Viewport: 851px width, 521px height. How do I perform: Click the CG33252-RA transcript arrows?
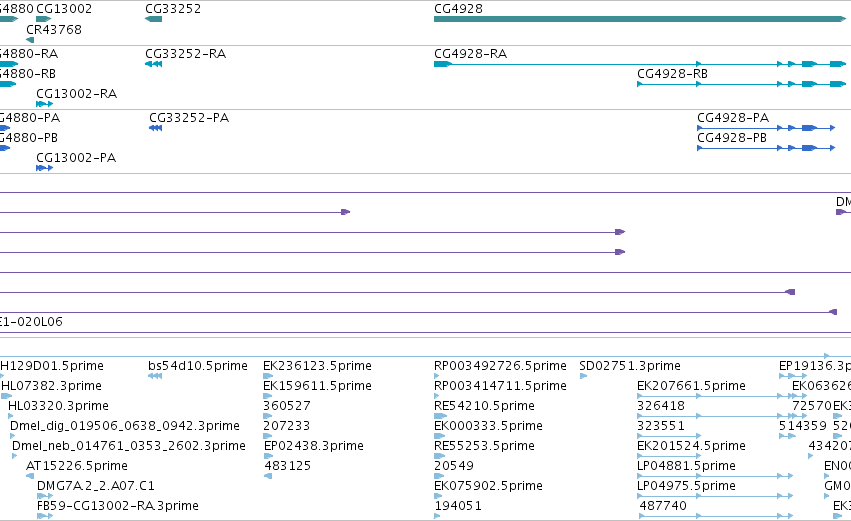[154, 64]
